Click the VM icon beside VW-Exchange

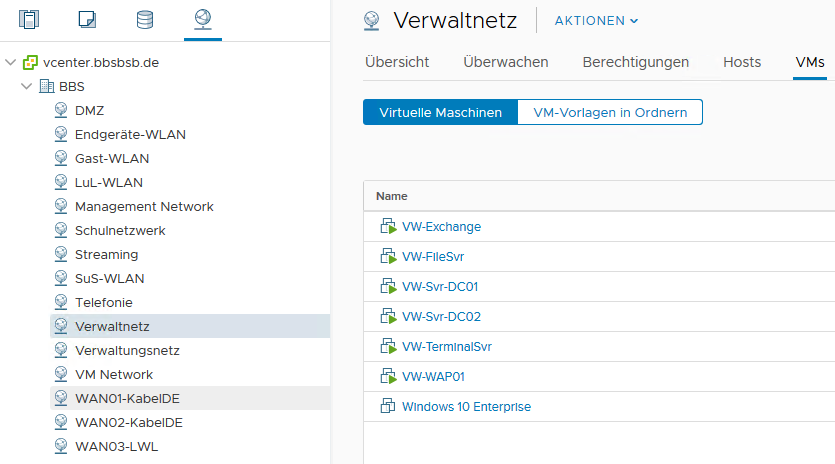388,226
